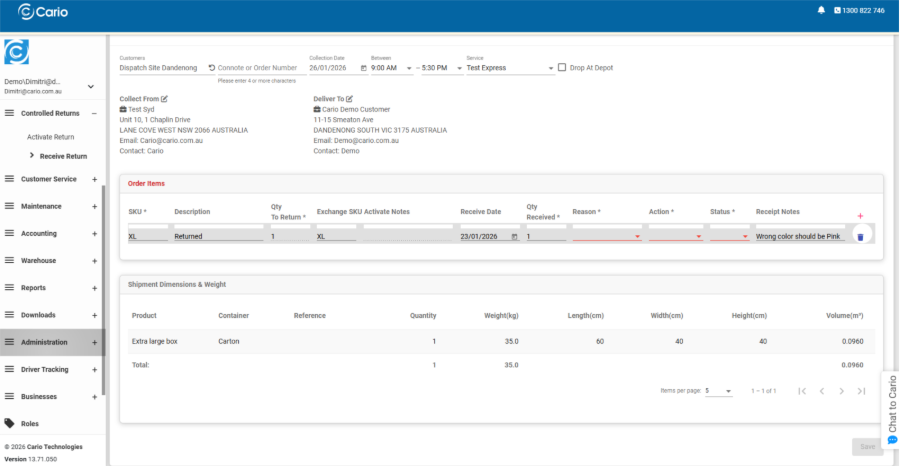Click the notification bell icon

pos(822,10)
